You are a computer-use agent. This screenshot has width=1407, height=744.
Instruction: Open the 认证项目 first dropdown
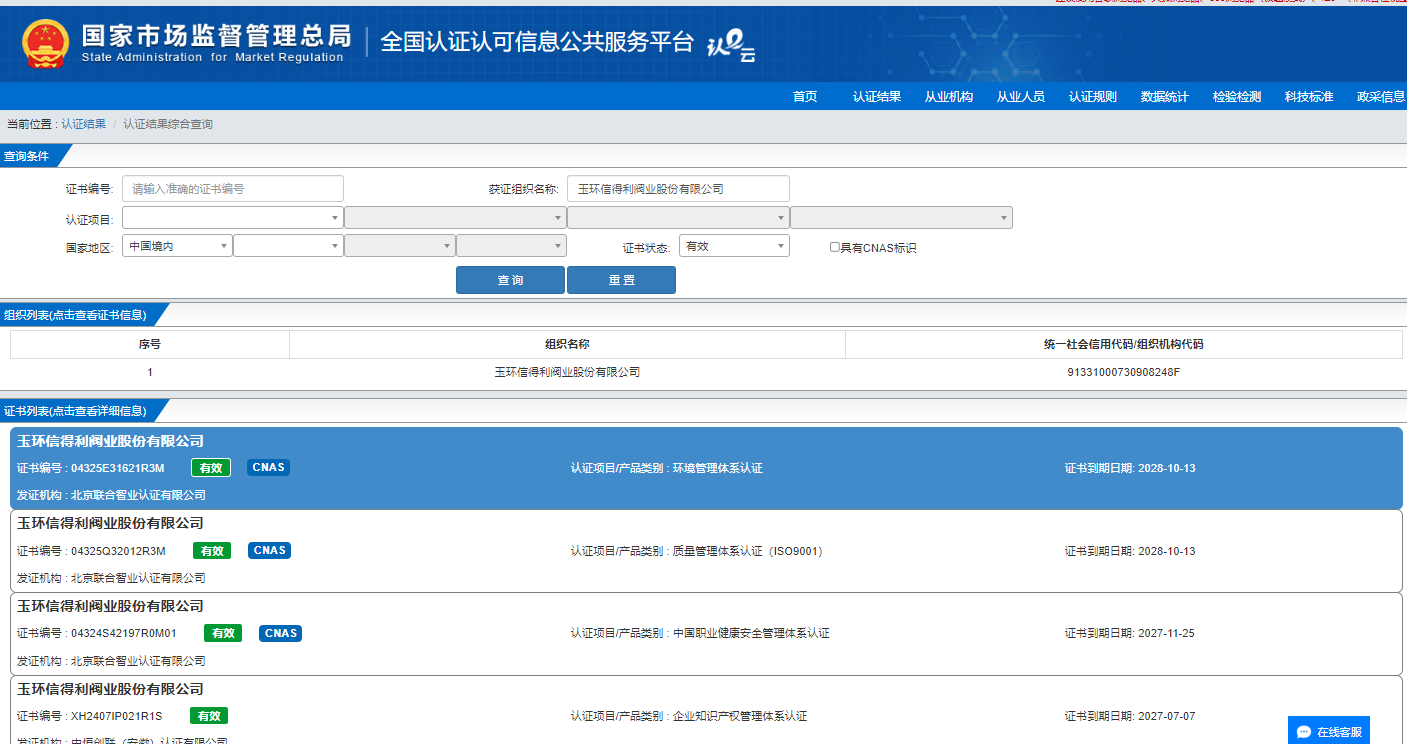(x=232, y=218)
